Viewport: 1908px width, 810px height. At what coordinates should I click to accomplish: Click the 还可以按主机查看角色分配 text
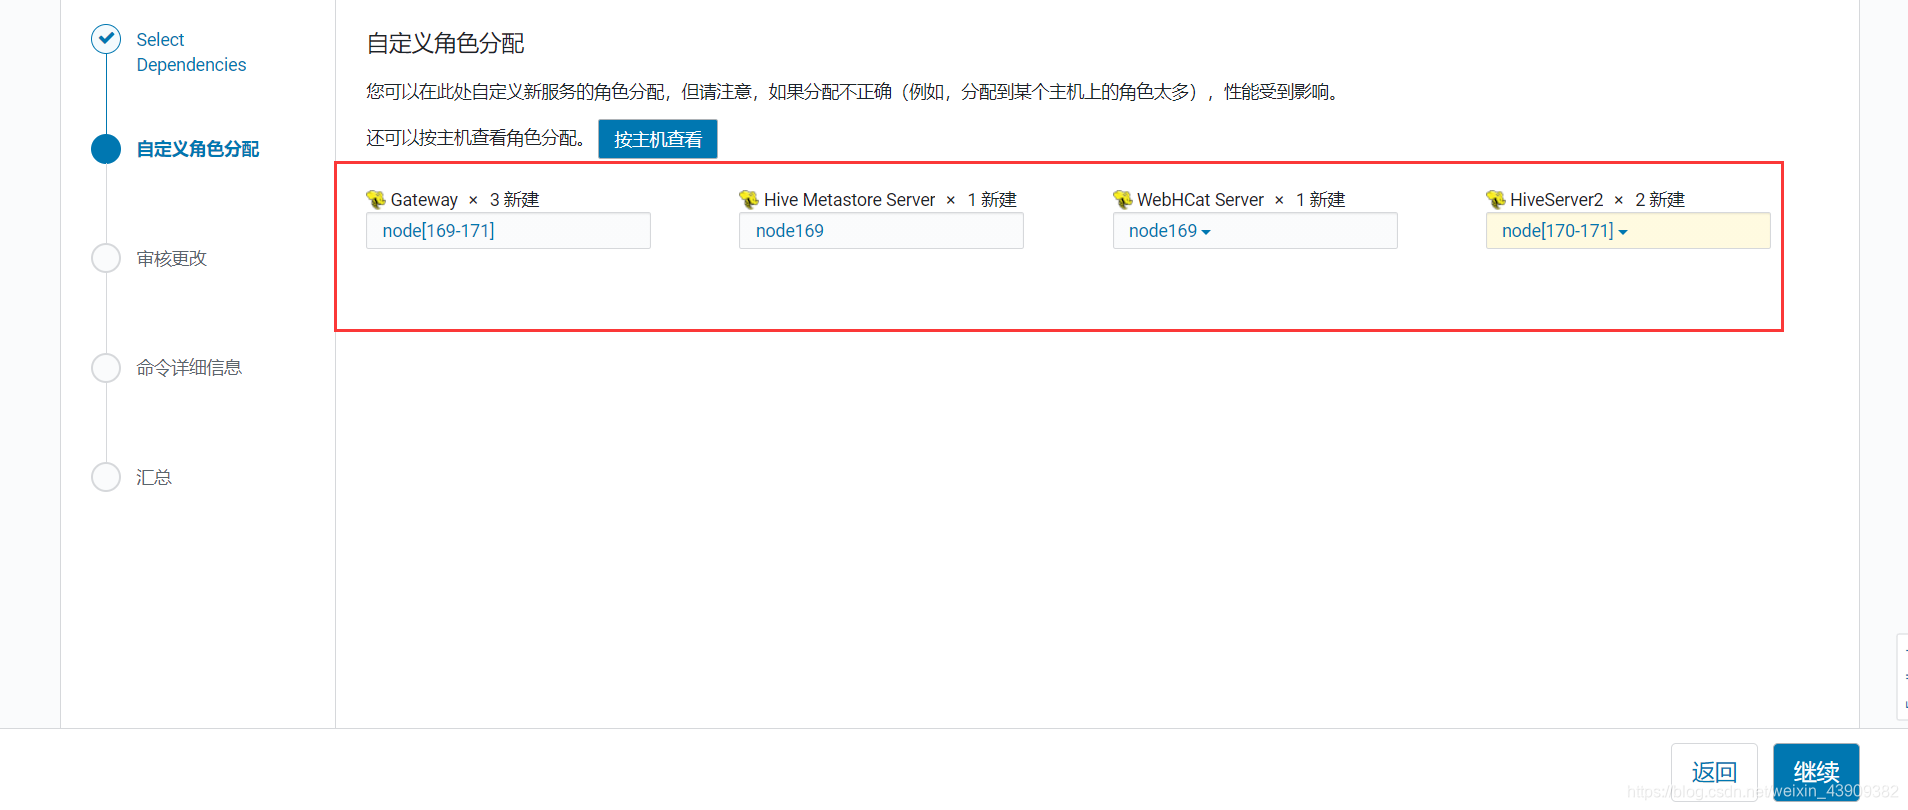pos(475,138)
